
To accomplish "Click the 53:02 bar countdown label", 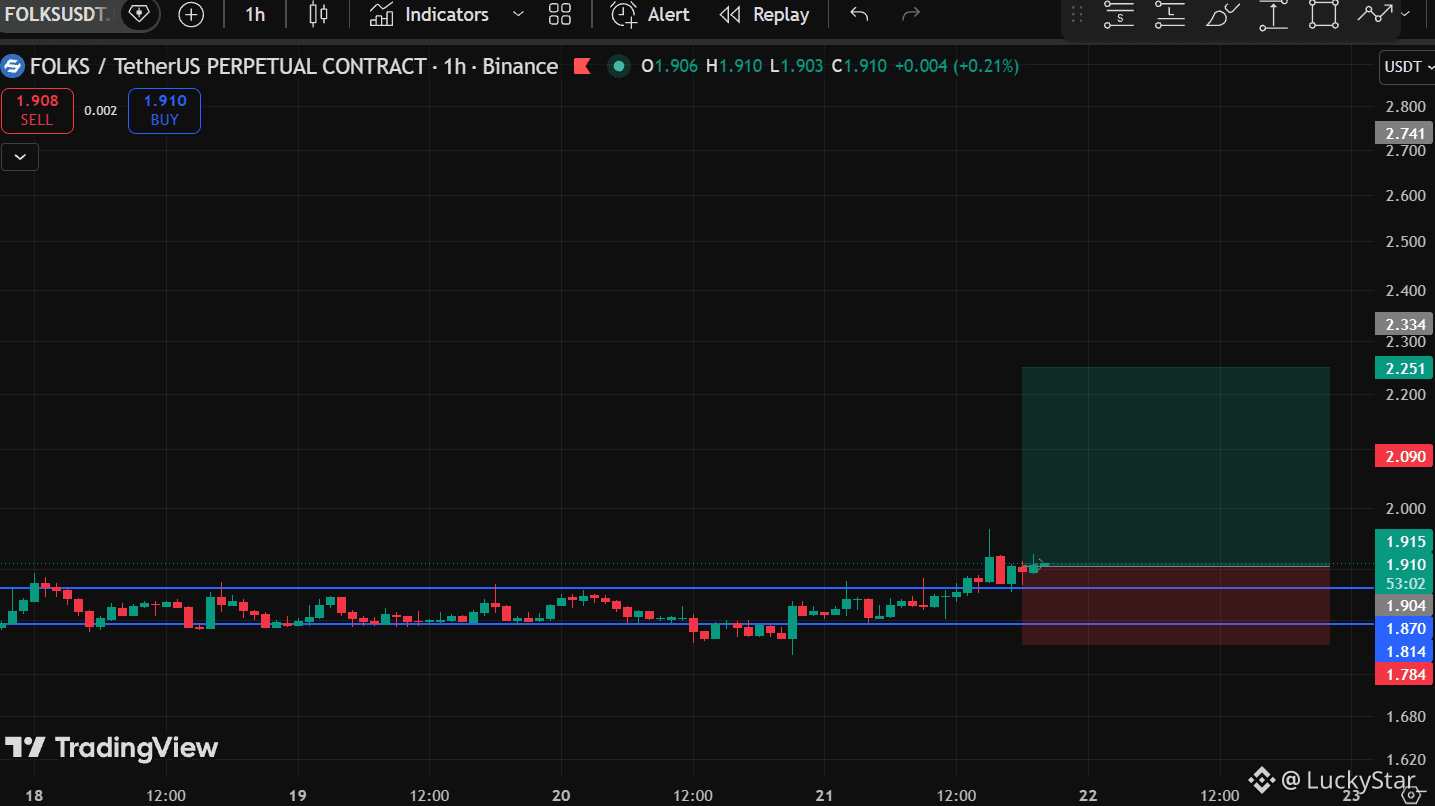I will click(x=1405, y=584).
